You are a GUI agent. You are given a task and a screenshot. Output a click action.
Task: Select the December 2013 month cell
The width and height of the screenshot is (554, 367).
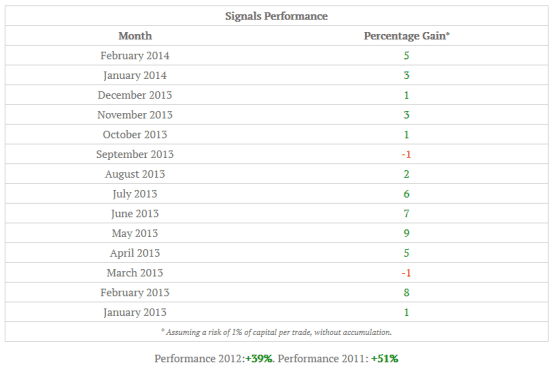click(x=135, y=95)
